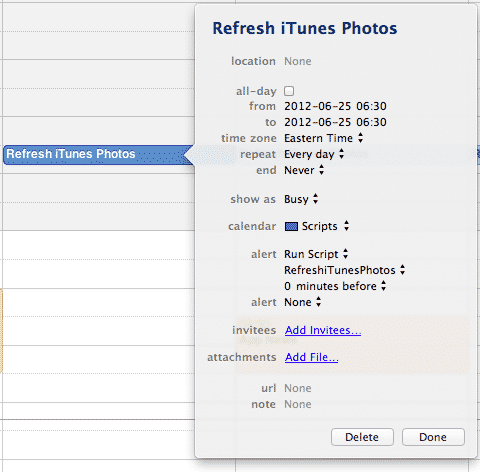Change the repeat Every day popup
Viewport: 480px width, 472px height.
[314, 154]
